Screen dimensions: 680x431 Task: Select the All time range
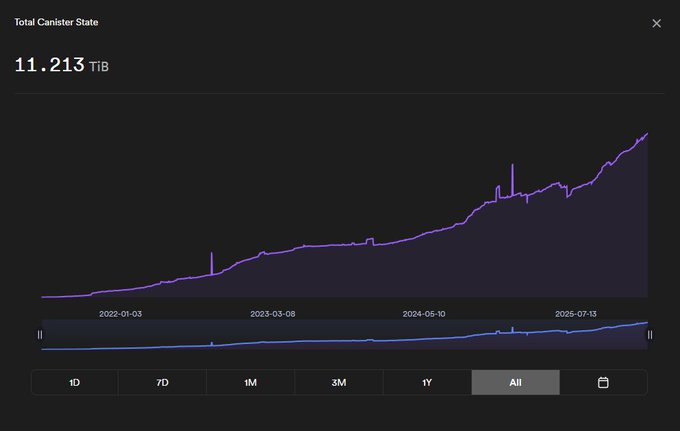(515, 382)
